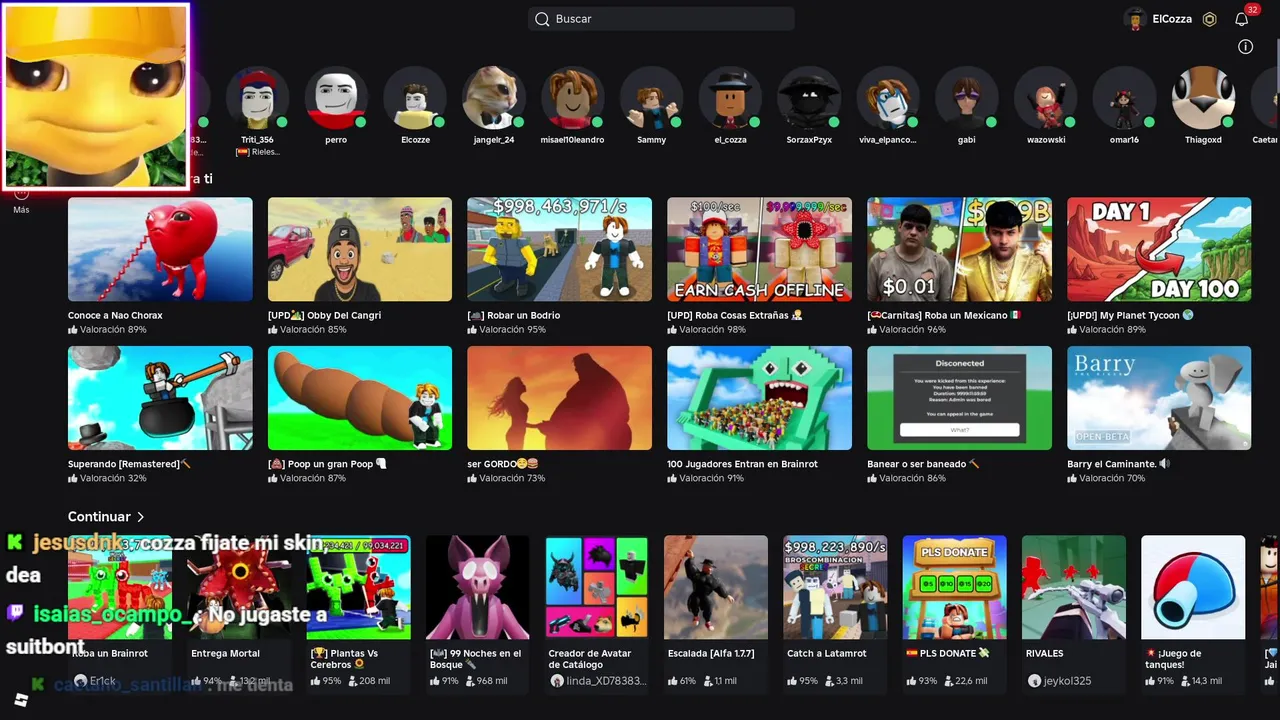1280x720 pixels.
Task: Click the search magnifier icon
Action: [542, 19]
